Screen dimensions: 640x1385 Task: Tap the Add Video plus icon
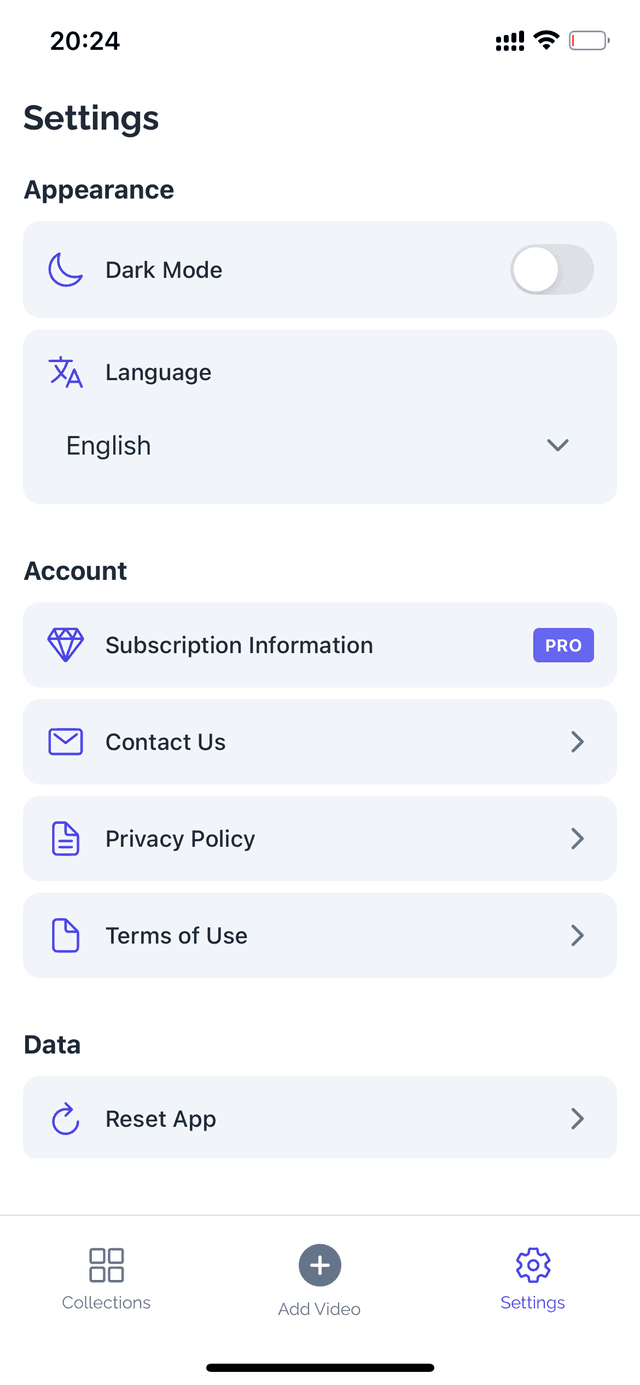(x=320, y=1266)
